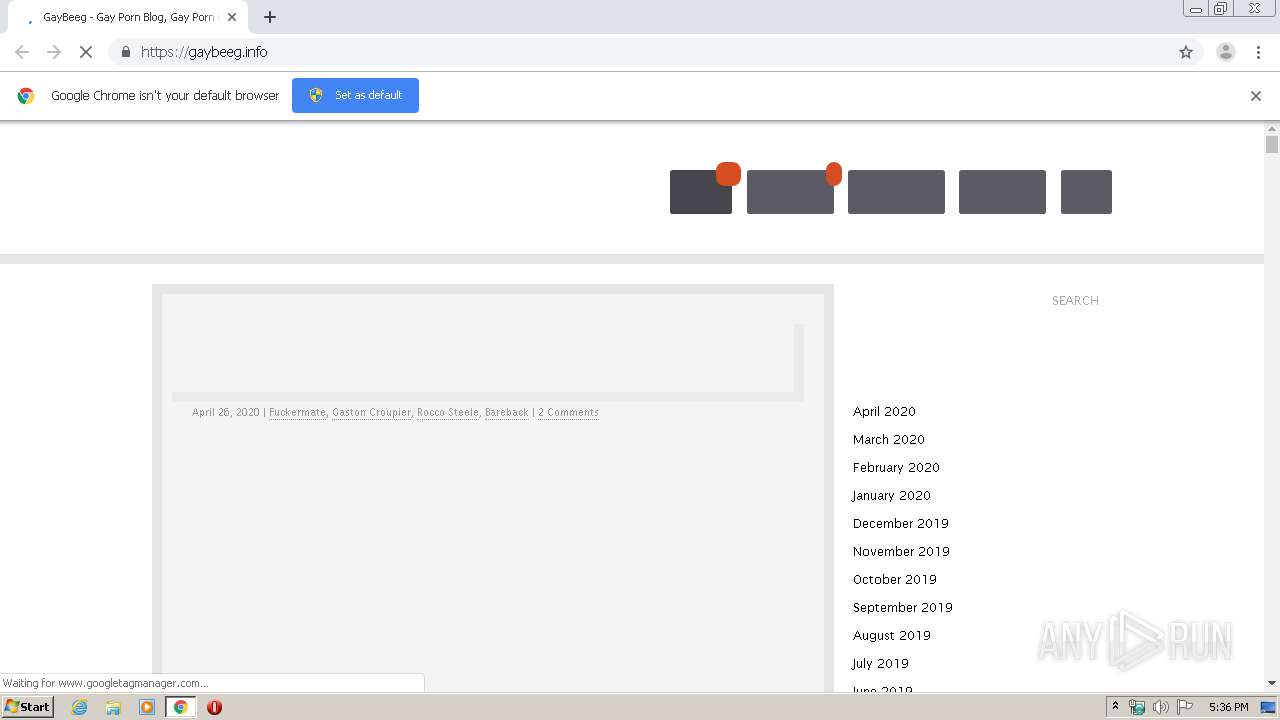
Task: Click the 5:36 PM taskbar clock
Action: [x=1228, y=707]
